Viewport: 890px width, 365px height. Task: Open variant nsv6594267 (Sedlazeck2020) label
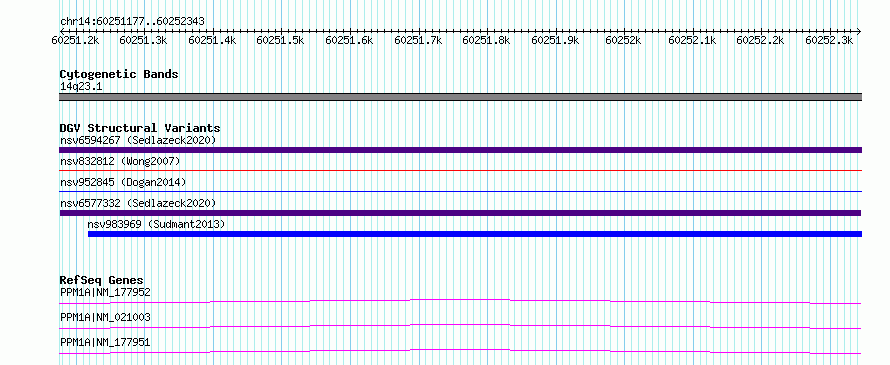138,140
